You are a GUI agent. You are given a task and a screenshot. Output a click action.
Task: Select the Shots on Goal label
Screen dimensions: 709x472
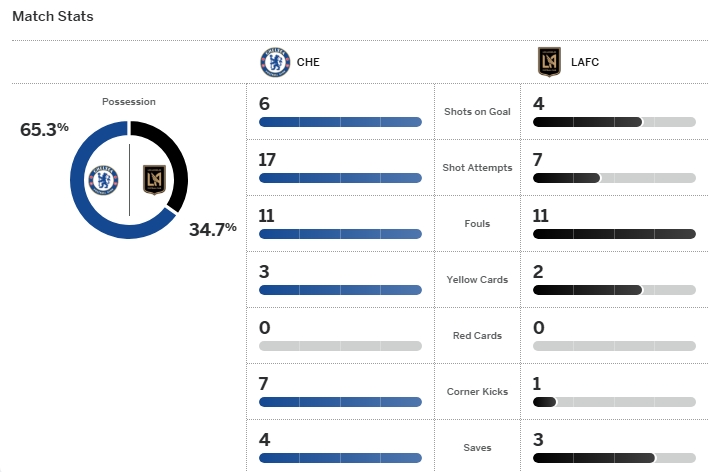477,112
